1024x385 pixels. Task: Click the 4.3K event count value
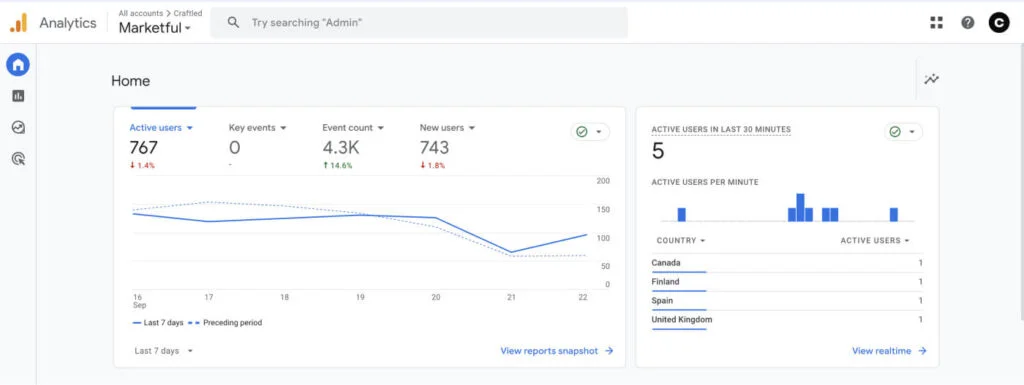coord(341,147)
